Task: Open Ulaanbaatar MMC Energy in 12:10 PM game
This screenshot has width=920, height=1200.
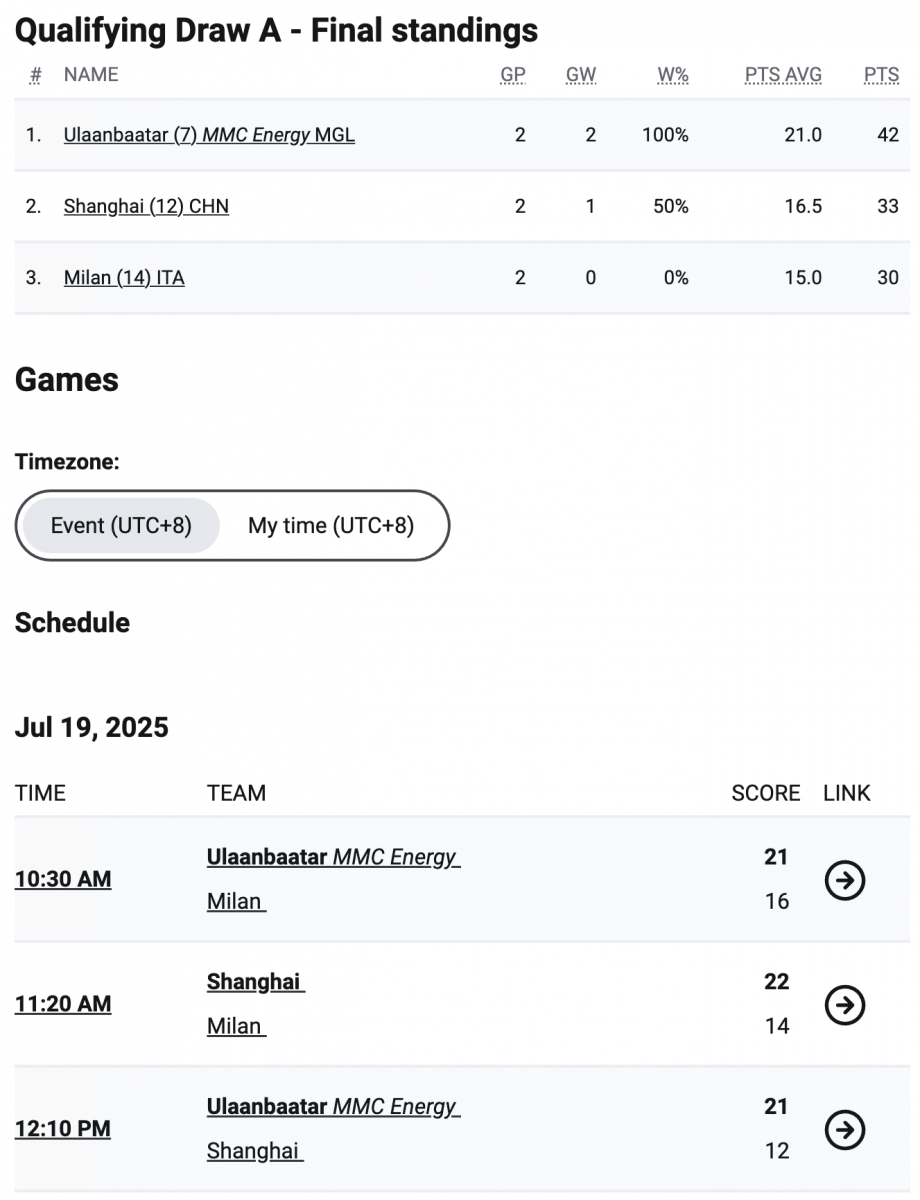Action: (x=334, y=1107)
